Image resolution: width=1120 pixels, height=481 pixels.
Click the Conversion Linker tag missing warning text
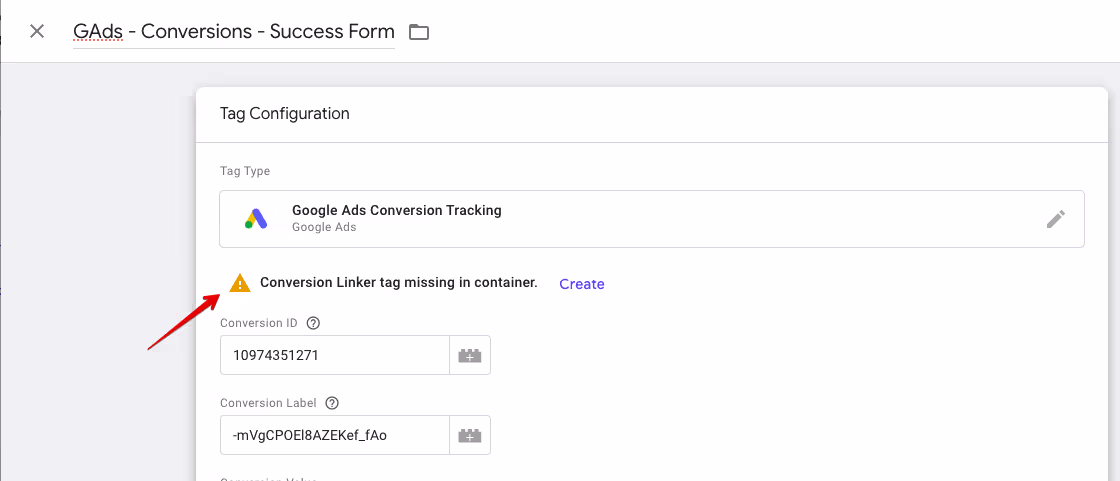point(399,282)
